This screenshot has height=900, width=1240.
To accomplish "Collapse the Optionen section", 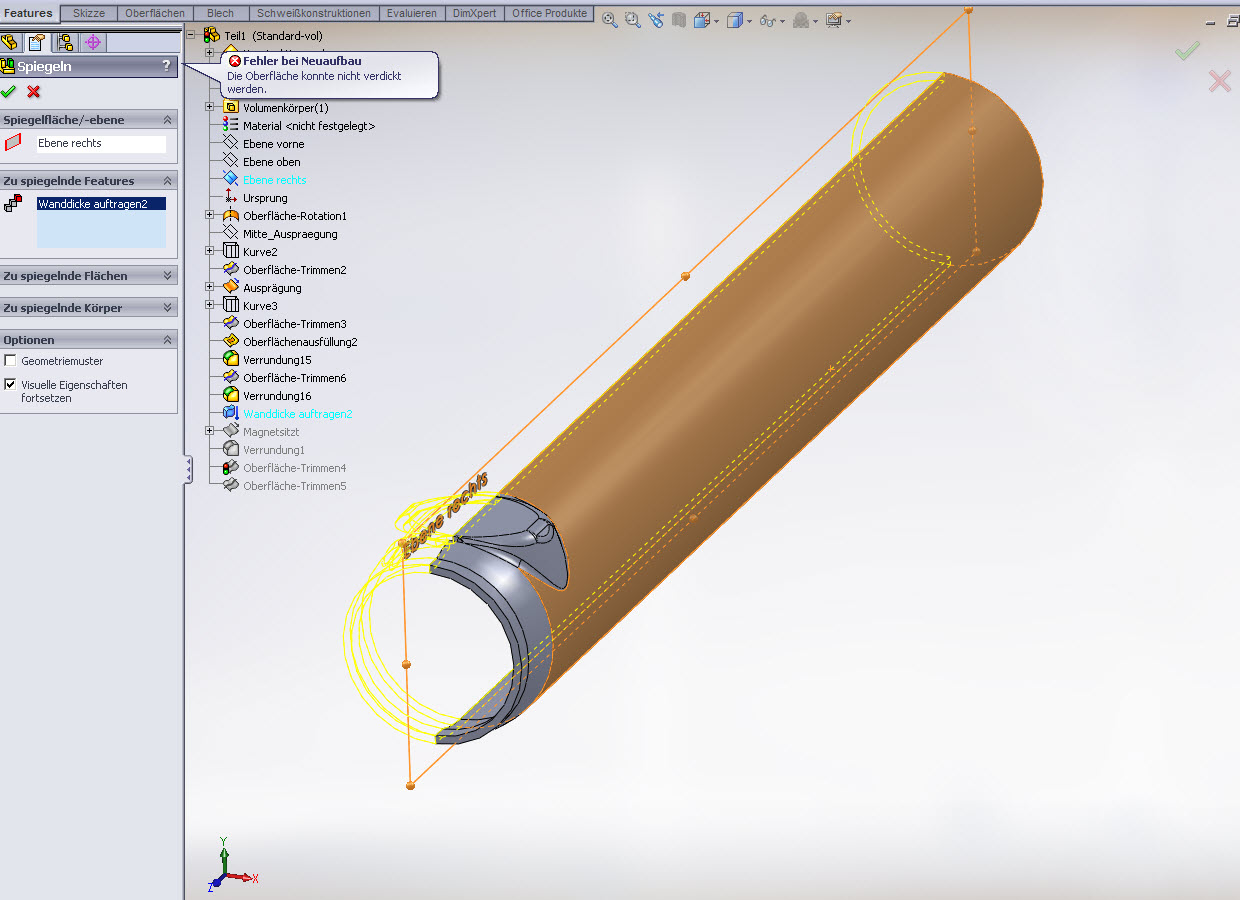I will click(x=167, y=340).
